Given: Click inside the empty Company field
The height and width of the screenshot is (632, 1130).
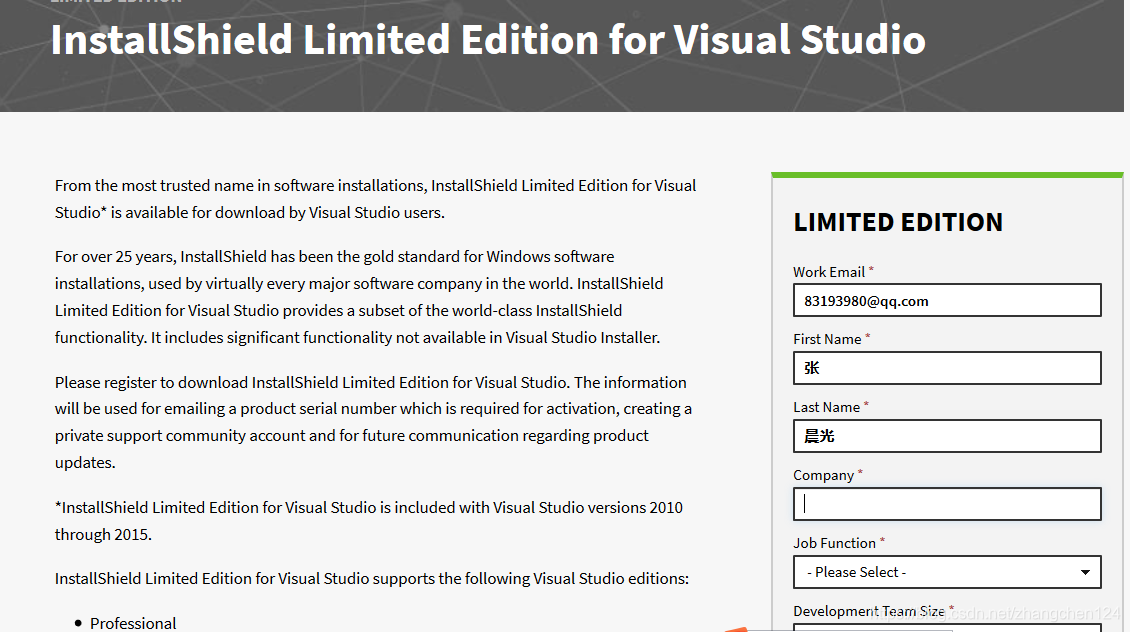Looking at the screenshot, I should [x=946, y=504].
